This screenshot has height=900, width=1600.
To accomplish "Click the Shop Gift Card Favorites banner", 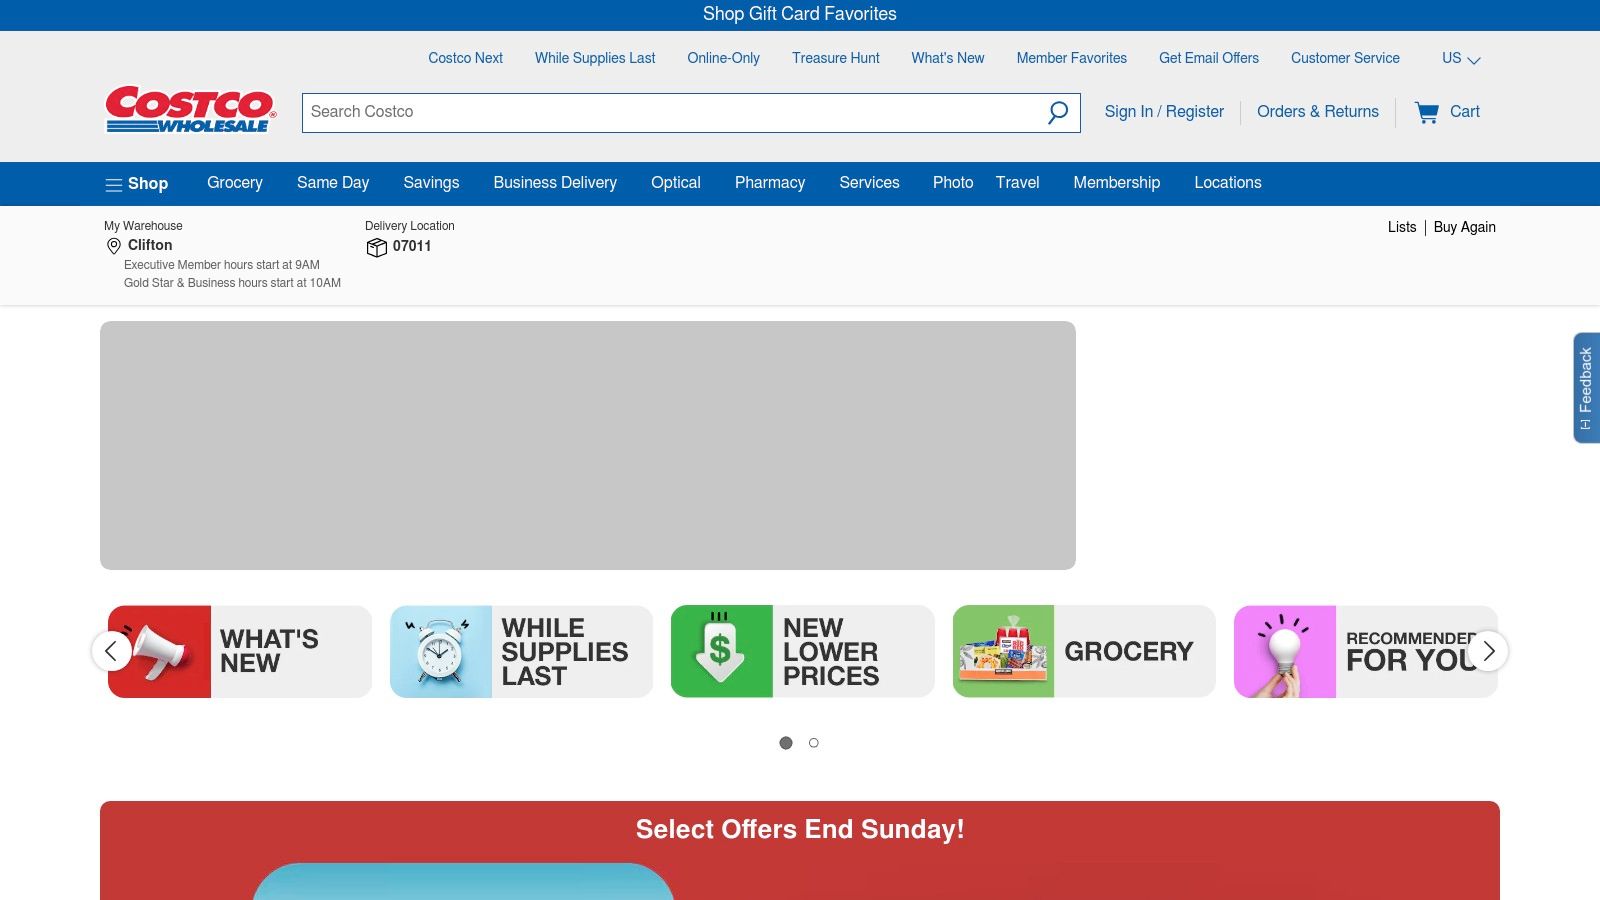I will [x=800, y=14].
